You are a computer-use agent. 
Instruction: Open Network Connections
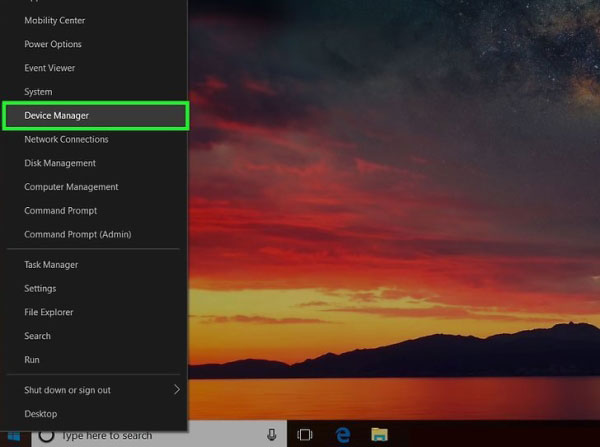66,139
